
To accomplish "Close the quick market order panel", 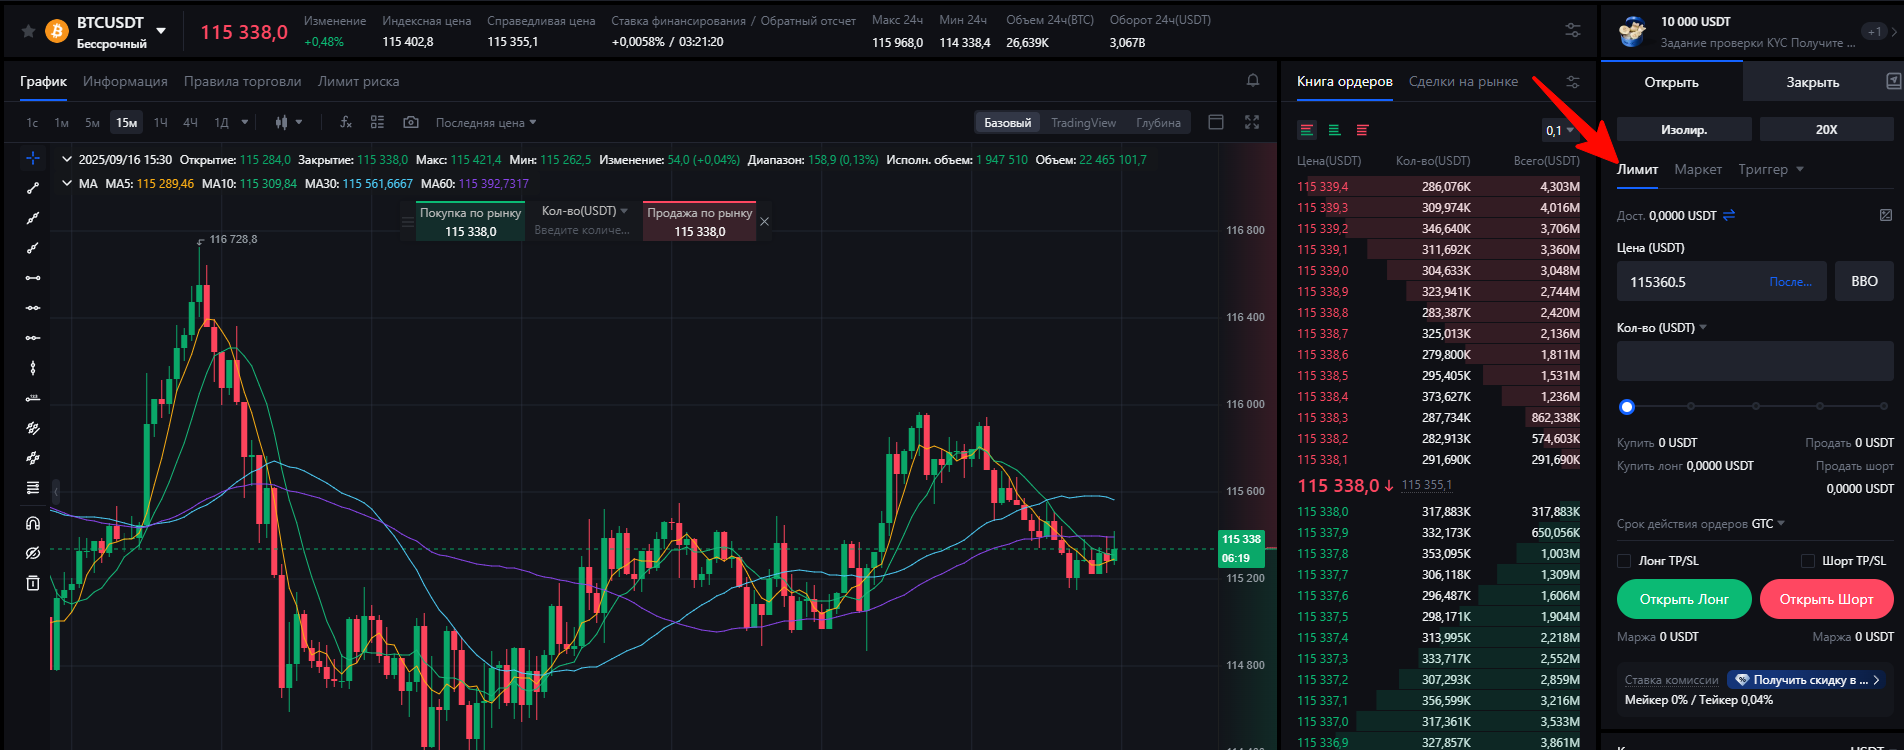I will [765, 221].
